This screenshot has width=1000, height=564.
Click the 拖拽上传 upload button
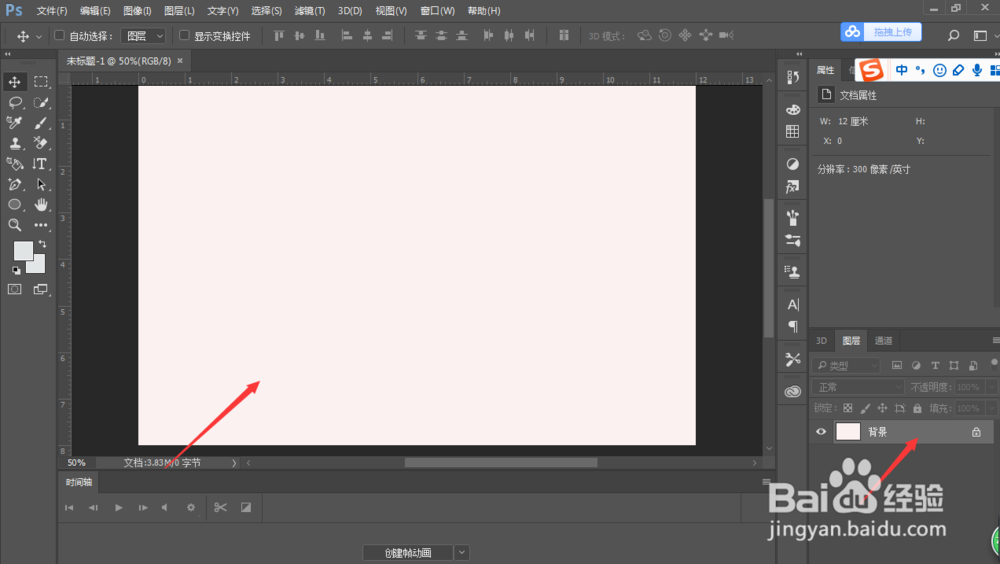tap(881, 32)
